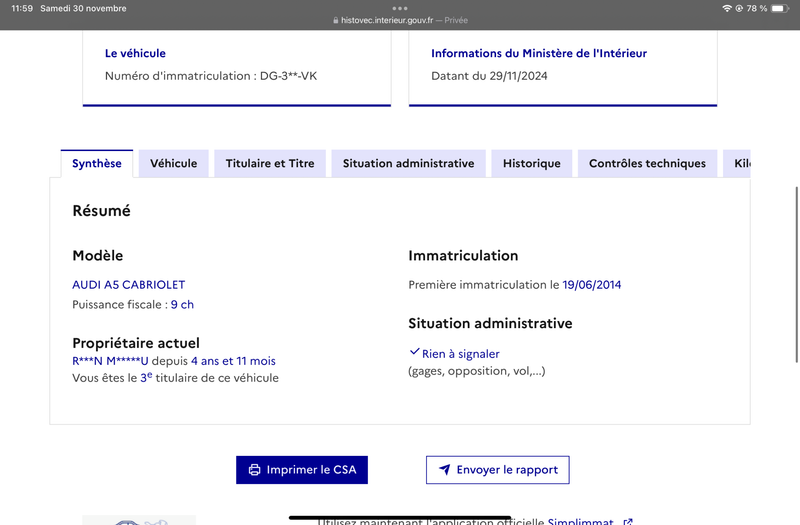The height and width of the screenshot is (525, 800).
Task: Tap the histovec.interieur.gouv.fr address field
Action: pos(400,20)
